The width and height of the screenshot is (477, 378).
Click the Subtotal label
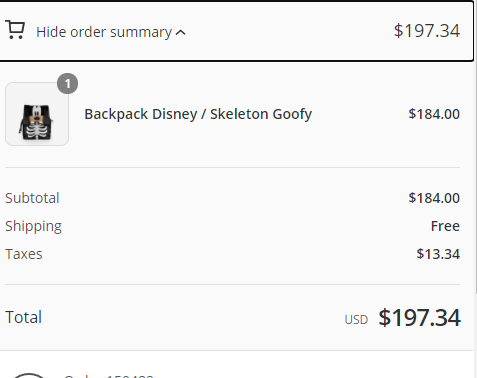click(x=32, y=198)
